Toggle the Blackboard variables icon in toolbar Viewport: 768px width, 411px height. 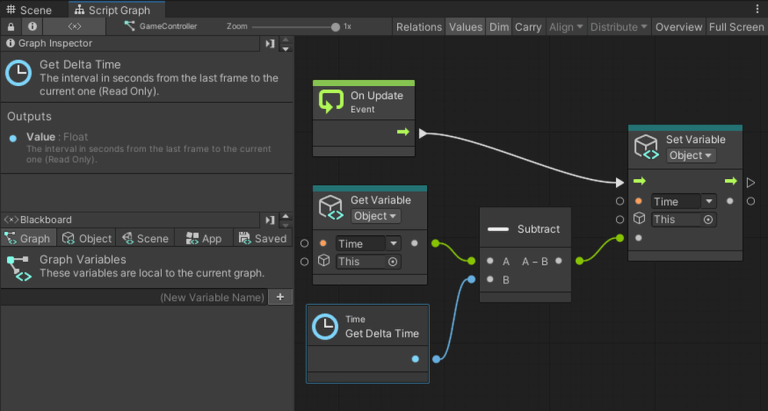[x=75, y=27]
